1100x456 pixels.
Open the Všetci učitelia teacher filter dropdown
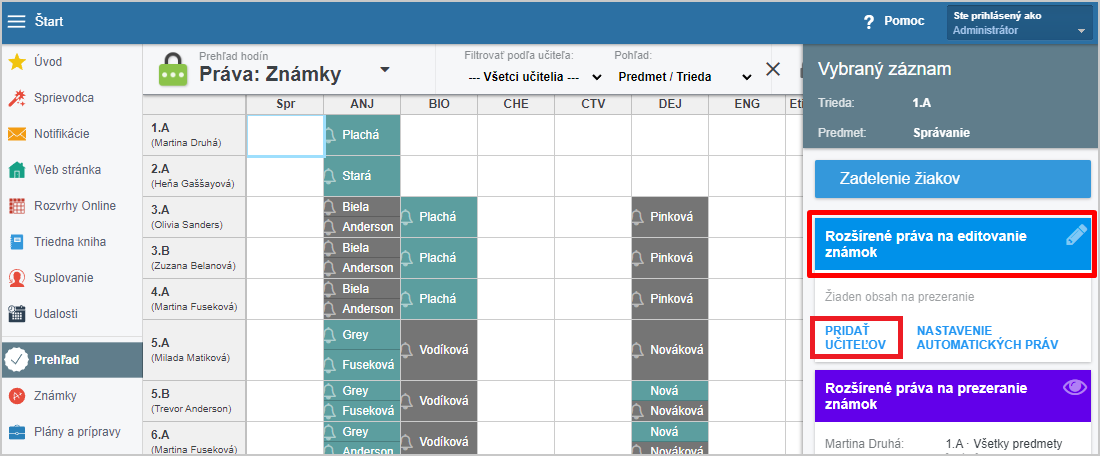click(535, 76)
